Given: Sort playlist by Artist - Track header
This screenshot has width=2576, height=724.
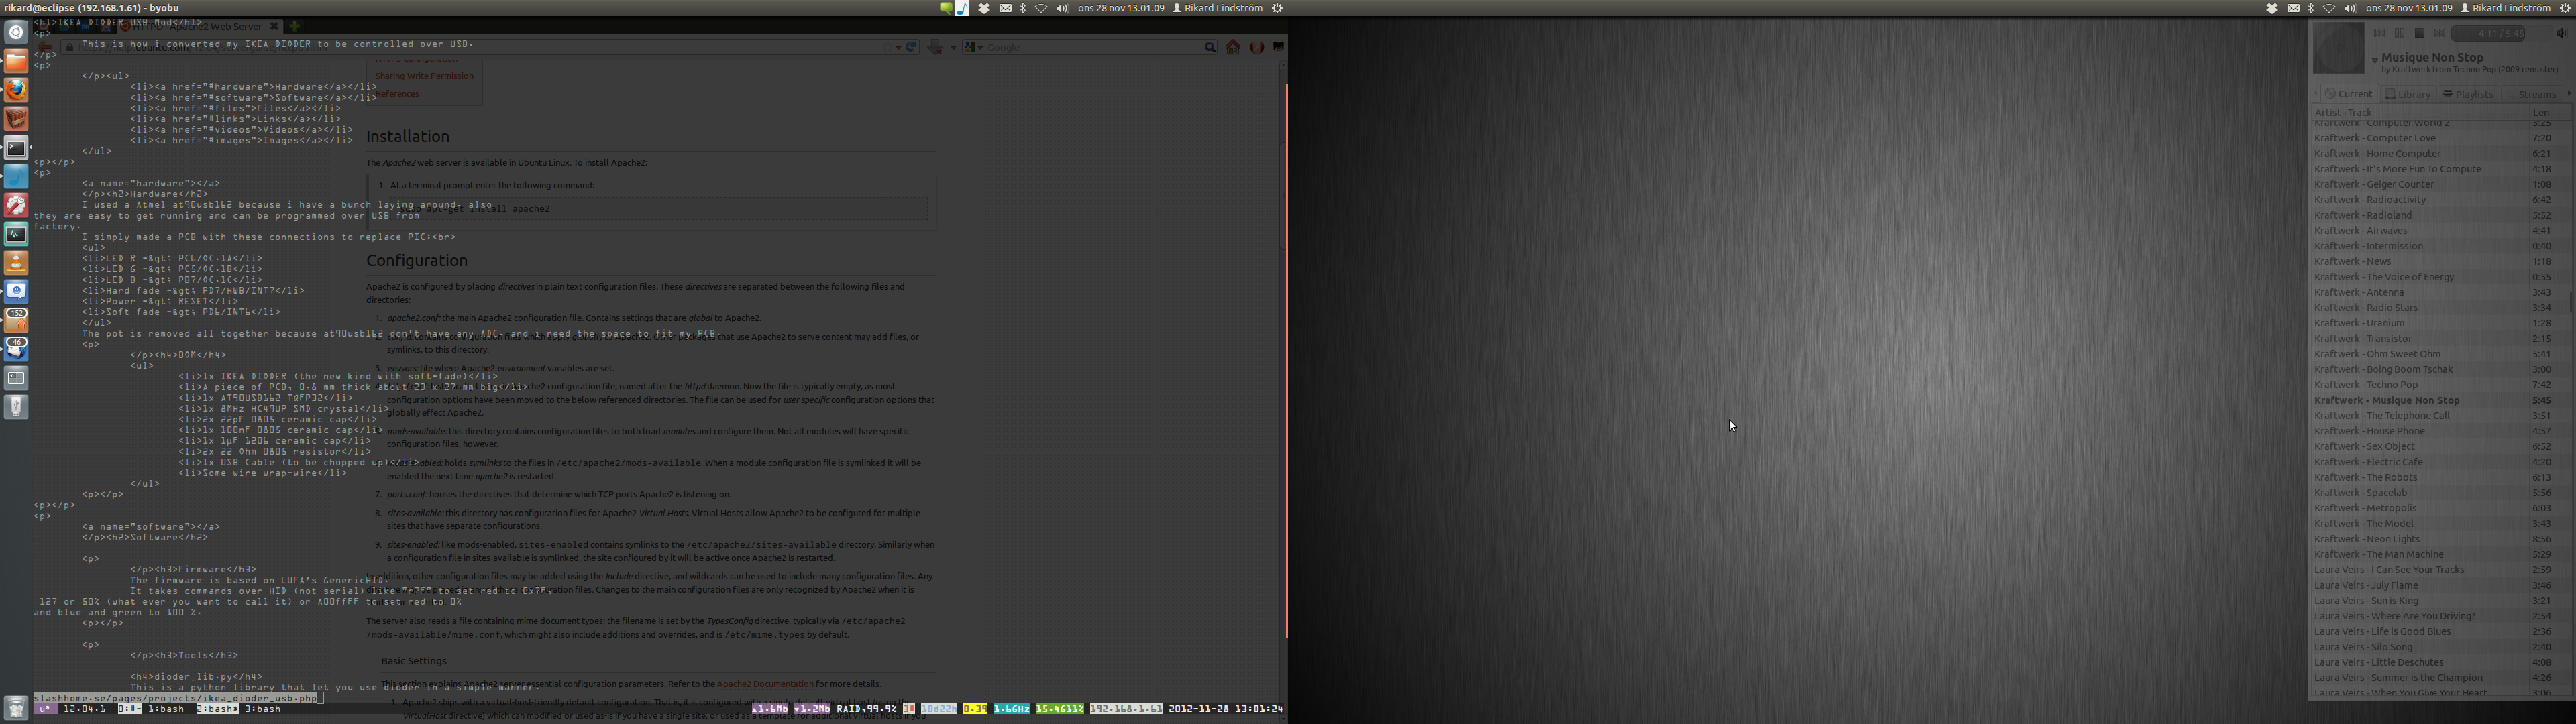Looking at the screenshot, I should [x=2420, y=112].
